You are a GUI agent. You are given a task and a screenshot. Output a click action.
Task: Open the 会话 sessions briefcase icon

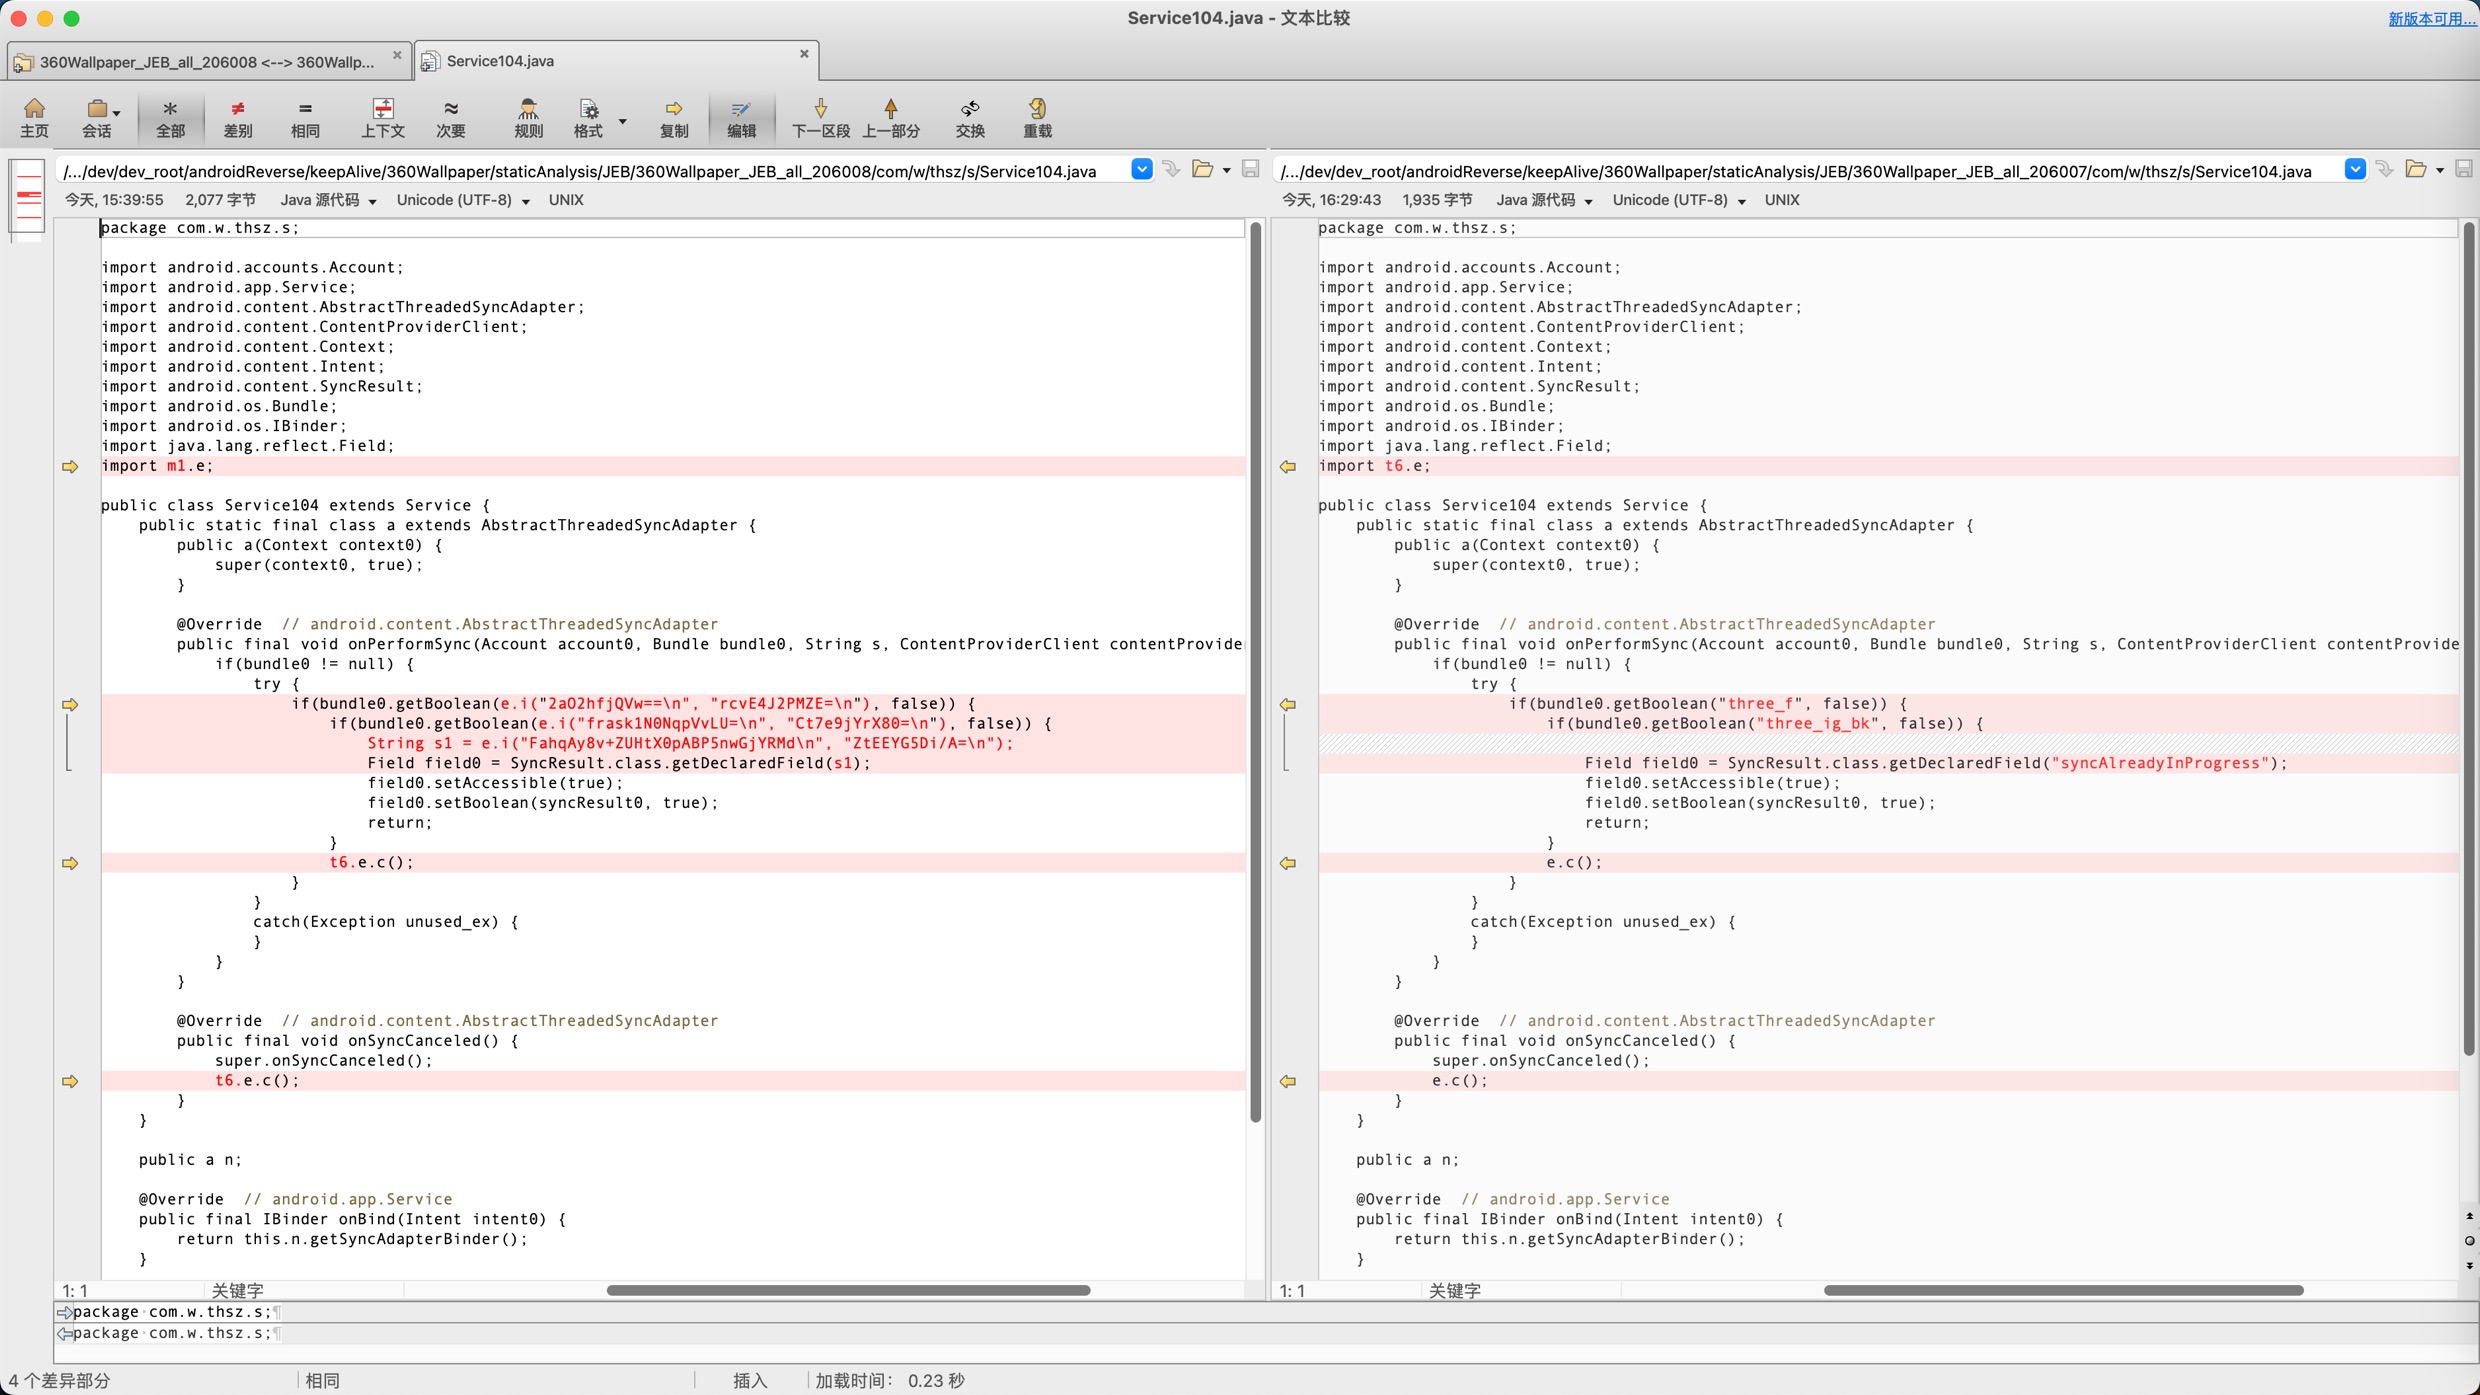click(97, 118)
